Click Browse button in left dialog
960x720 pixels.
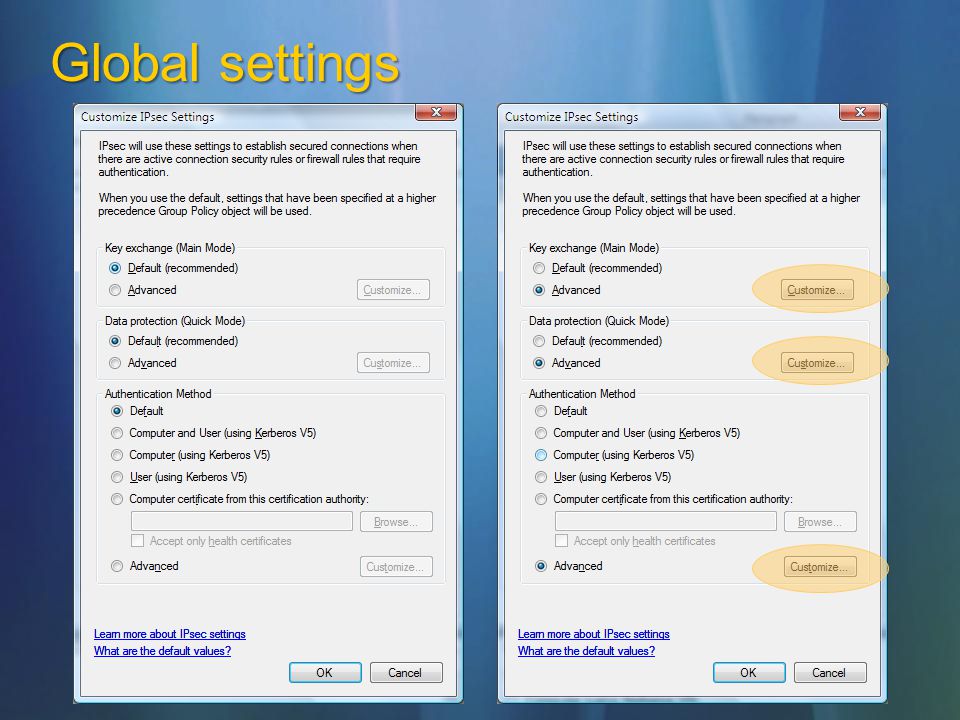point(396,522)
